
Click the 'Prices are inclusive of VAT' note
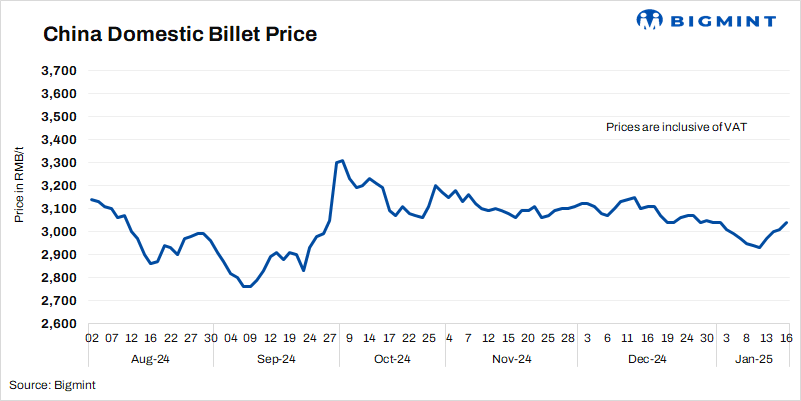coord(677,127)
